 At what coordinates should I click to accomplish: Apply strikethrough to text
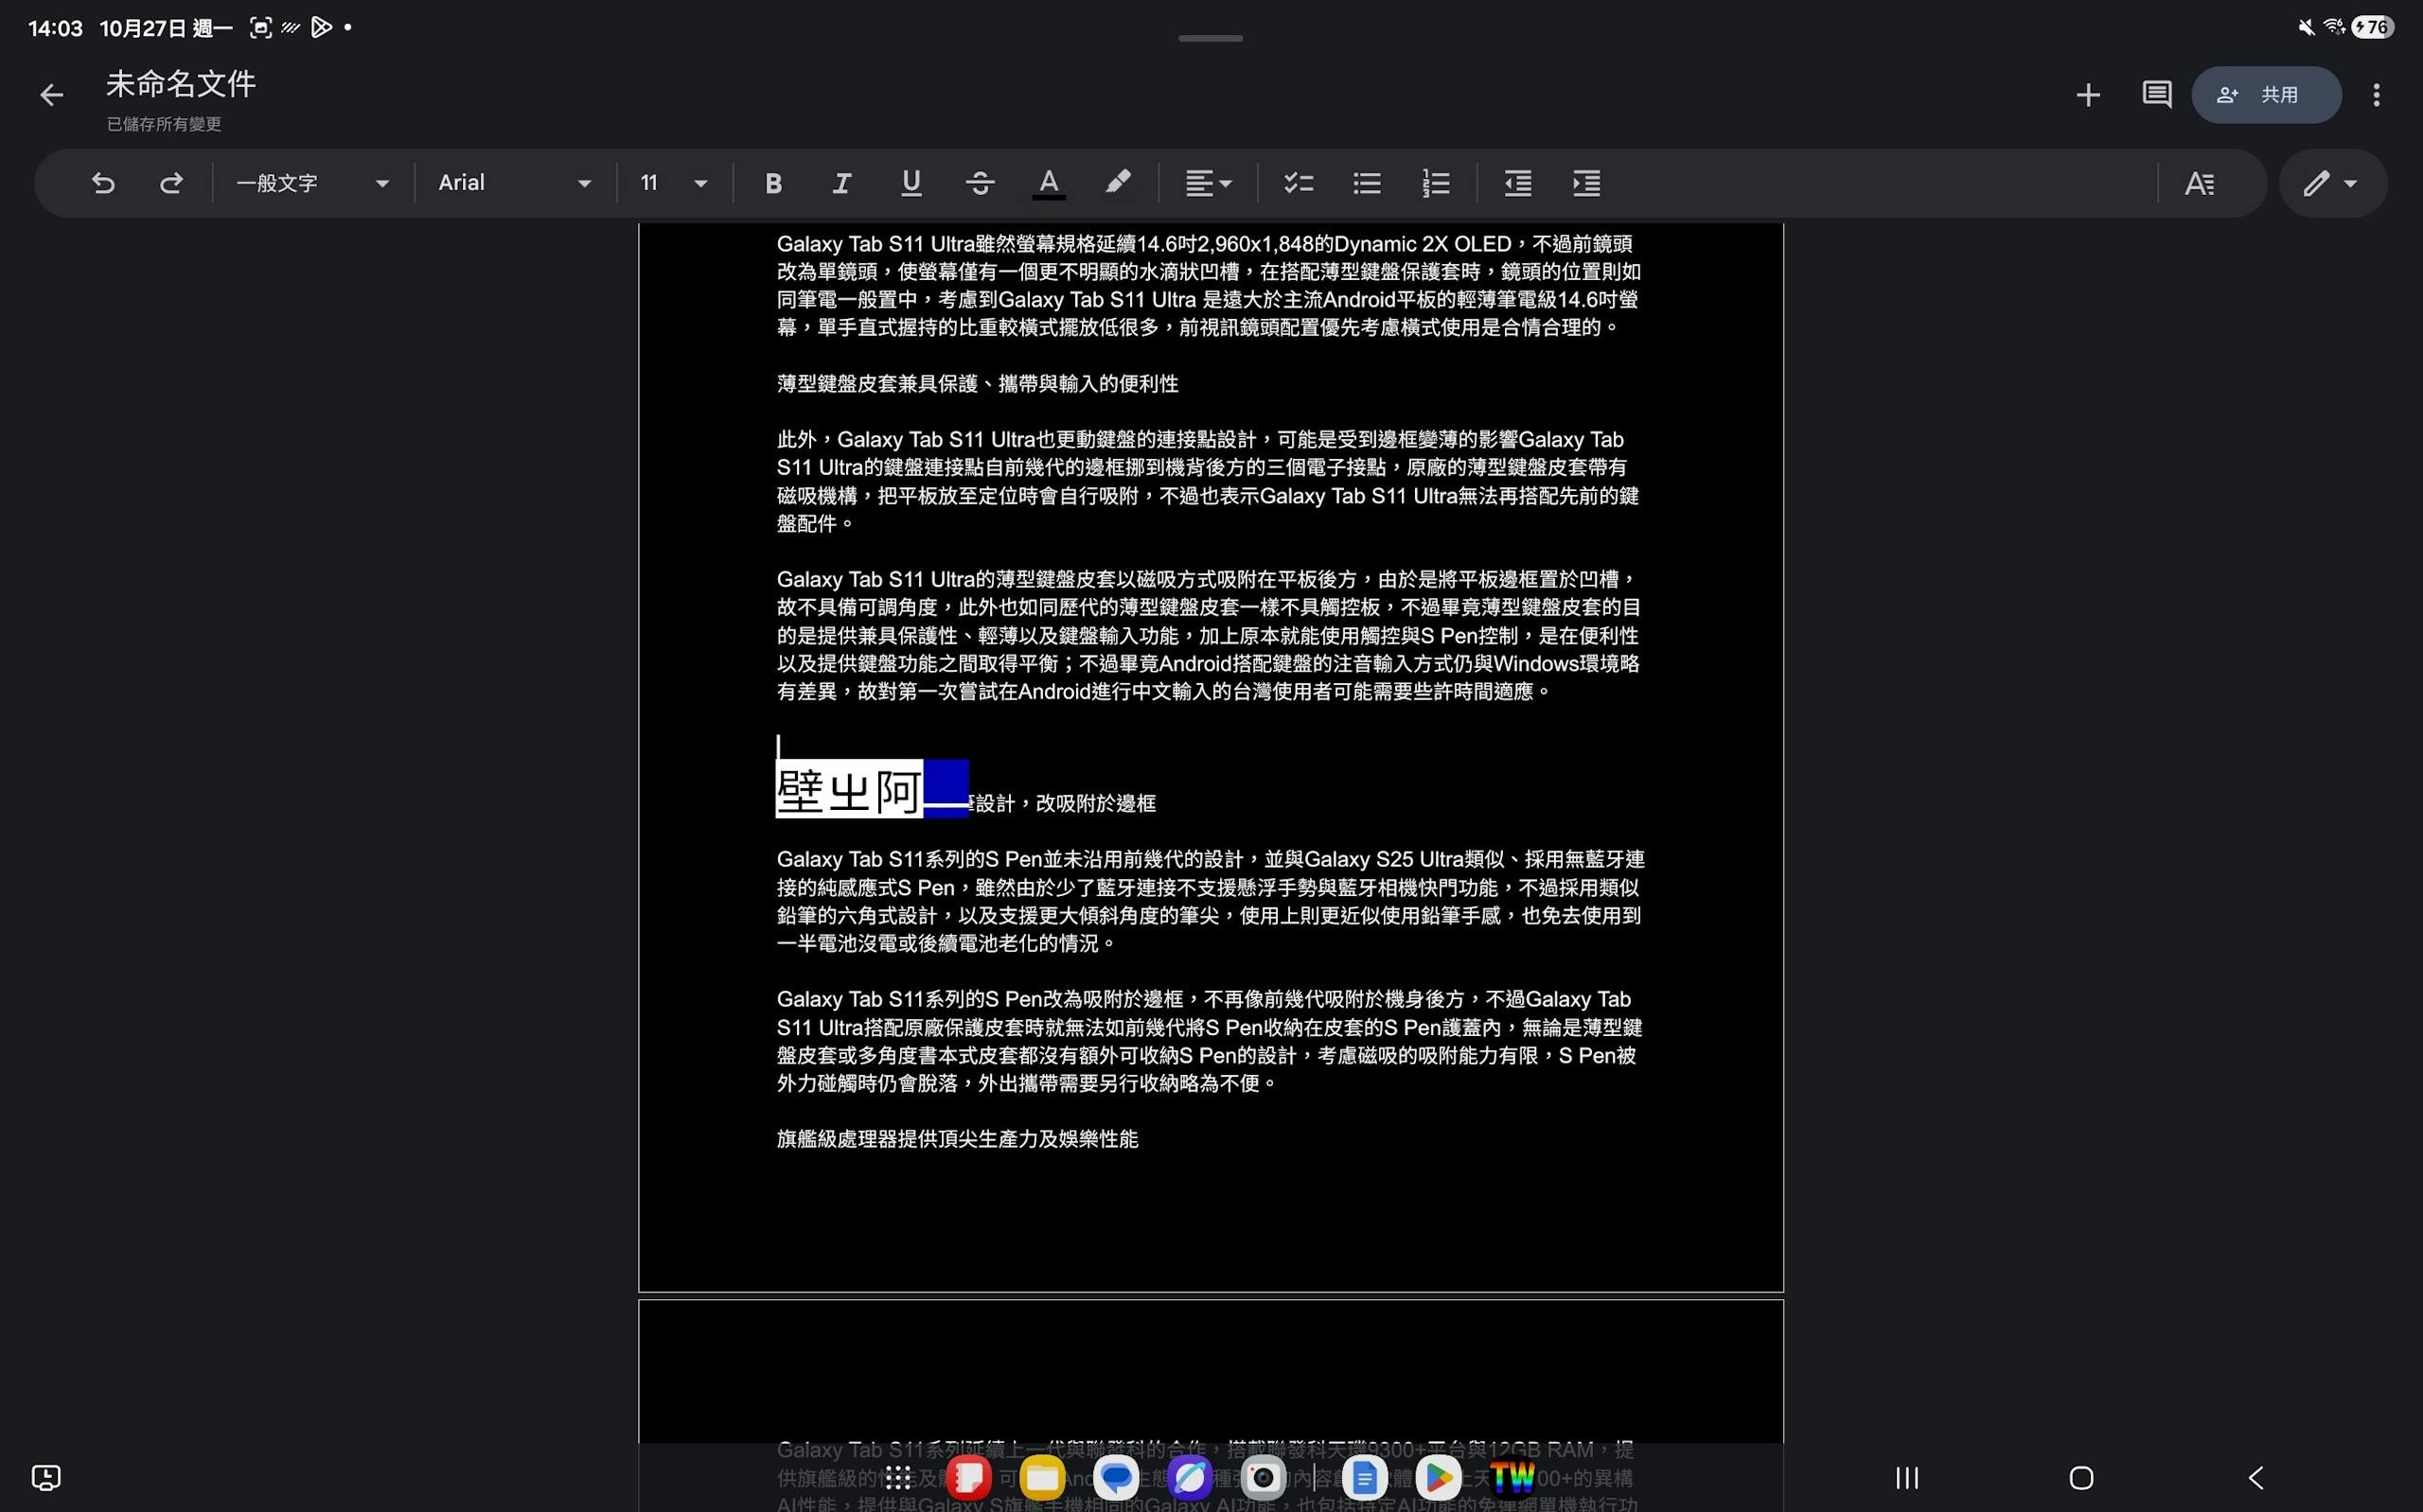coord(979,183)
